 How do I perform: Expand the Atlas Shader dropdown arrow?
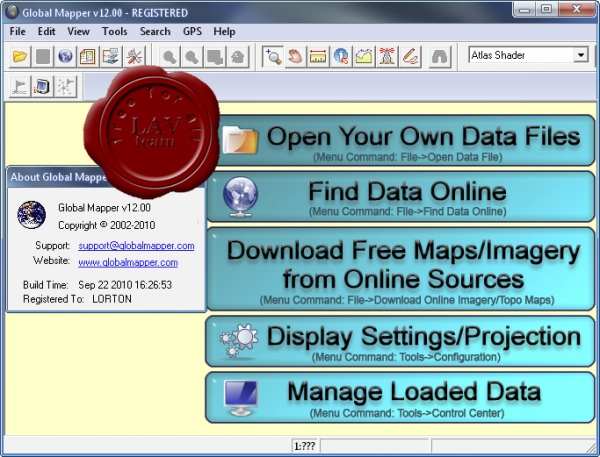581,55
